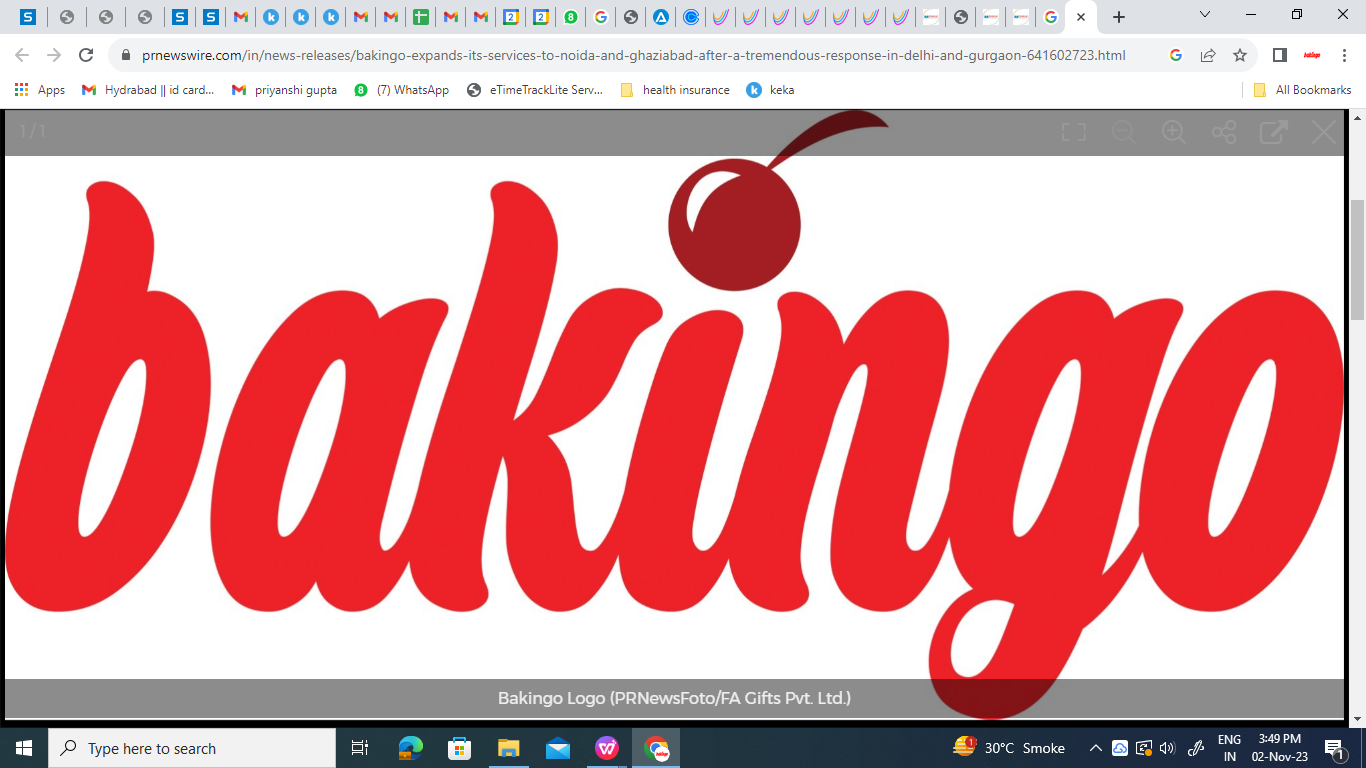Click the '1 / 1' image counter

(x=33, y=131)
